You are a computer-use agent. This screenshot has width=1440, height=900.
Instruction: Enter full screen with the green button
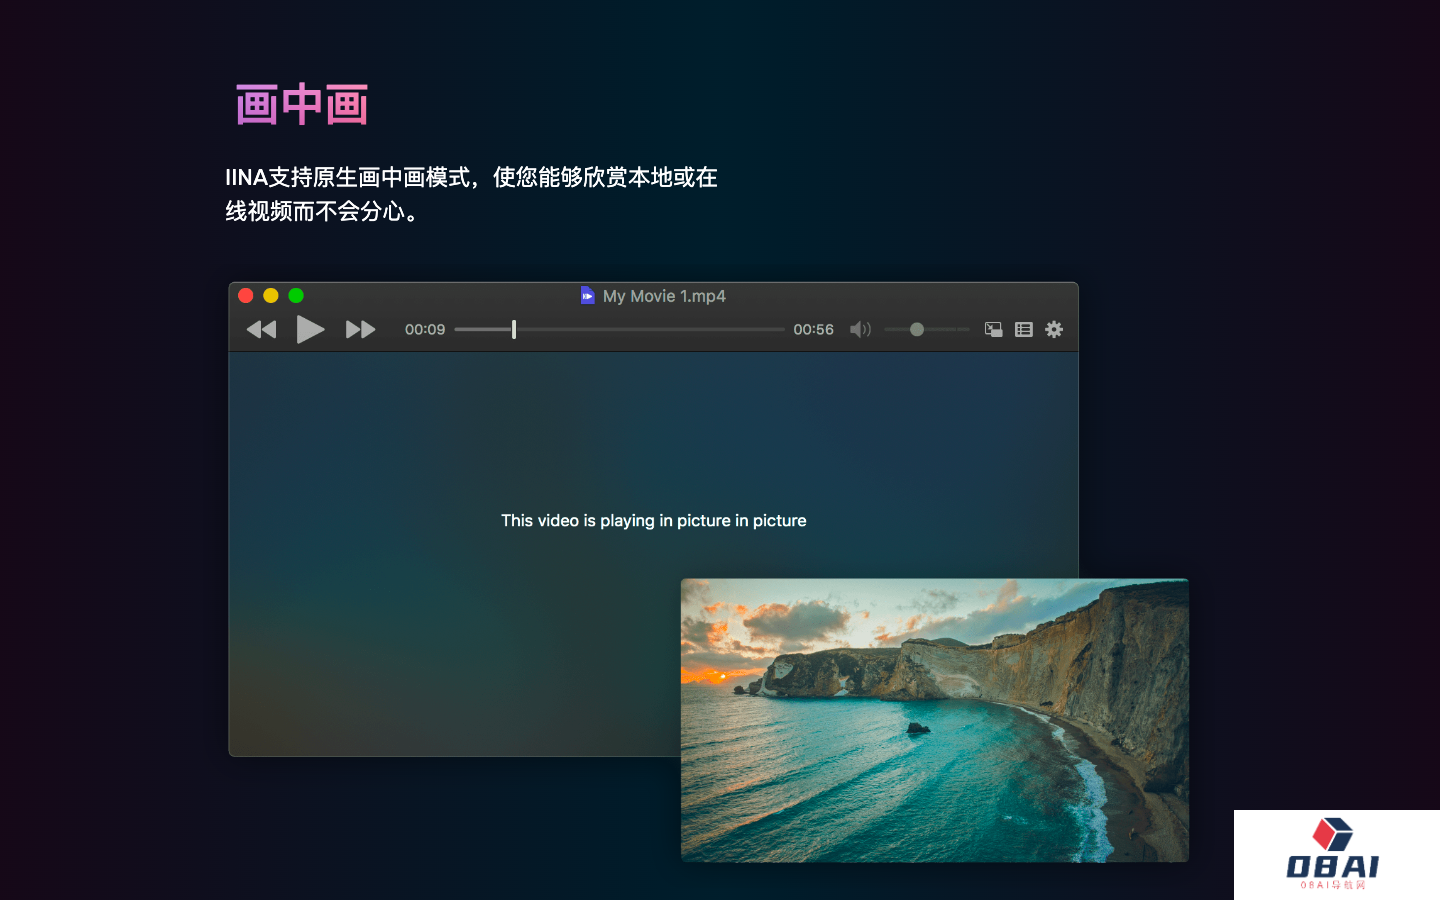tap(296, 295)
